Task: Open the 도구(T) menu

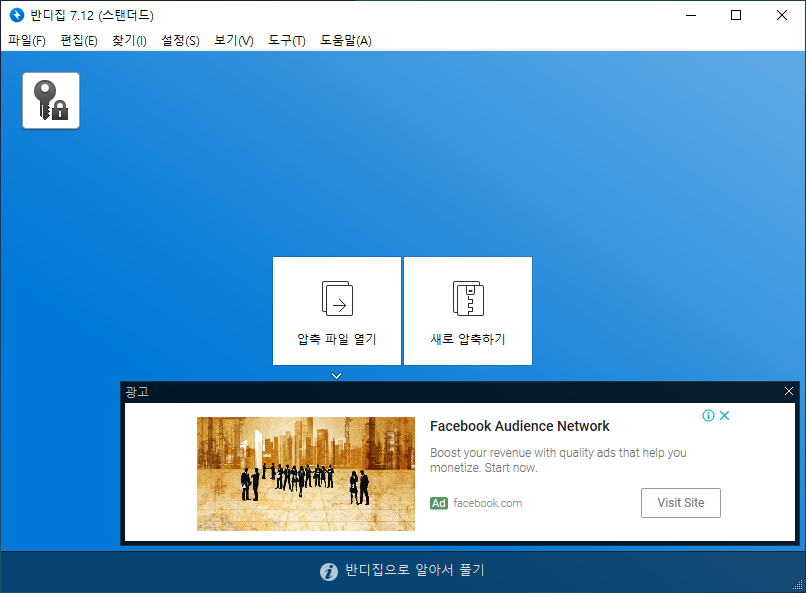Action: coord(287,41)
